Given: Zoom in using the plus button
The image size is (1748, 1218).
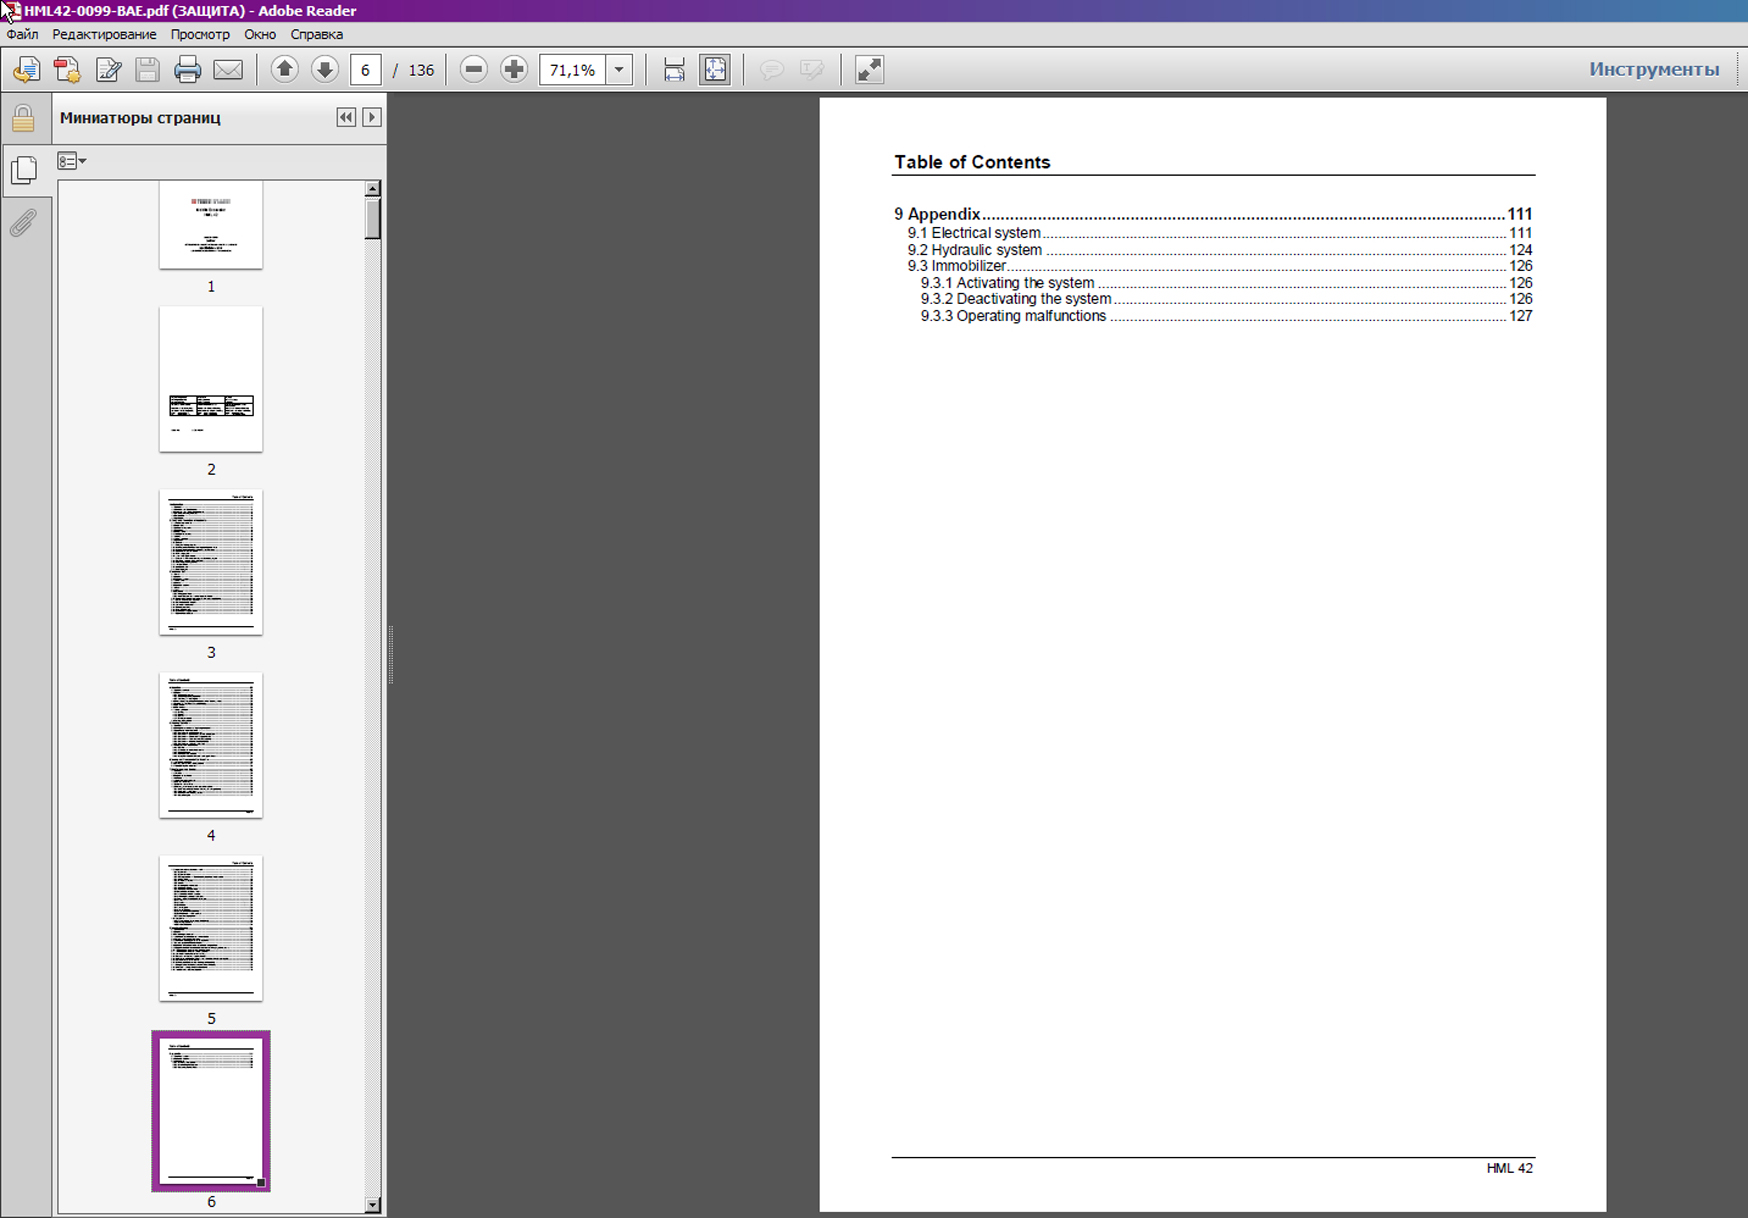Looking at the screenshot, I should 514,69.
